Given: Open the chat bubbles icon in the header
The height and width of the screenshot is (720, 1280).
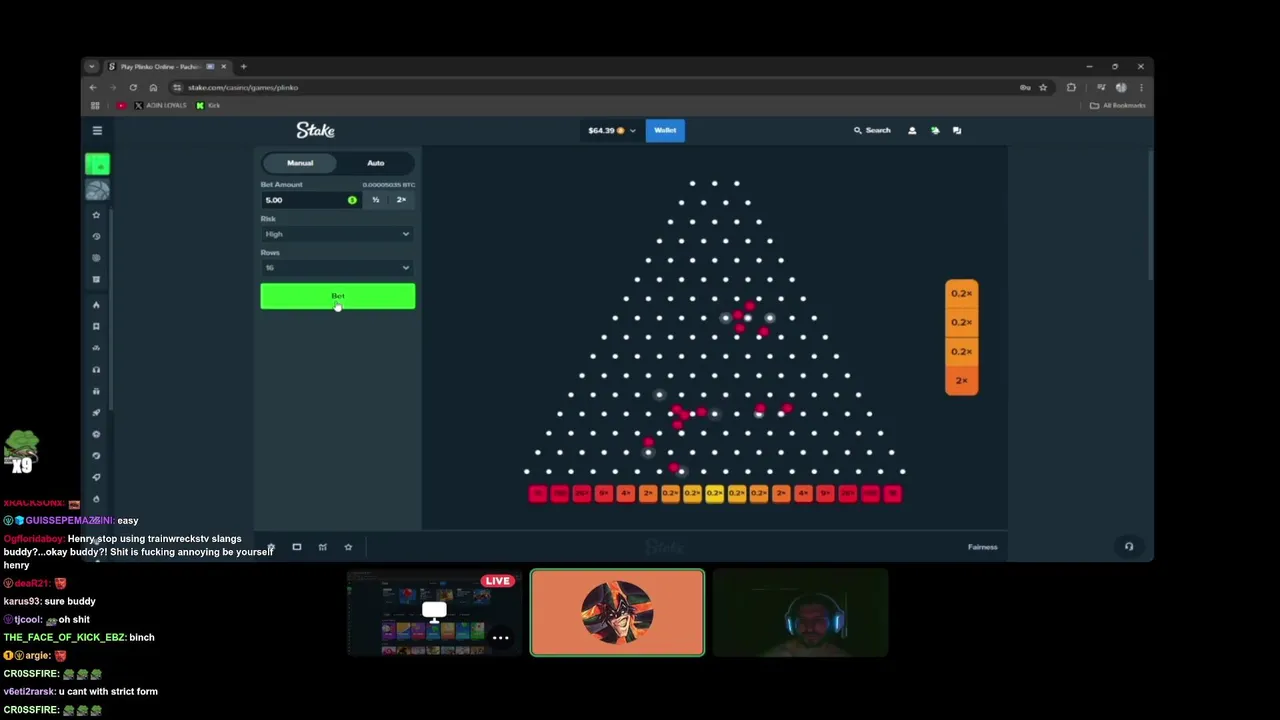Looking at the screenshot, I should pyautogui.click(x=957, y=130).
